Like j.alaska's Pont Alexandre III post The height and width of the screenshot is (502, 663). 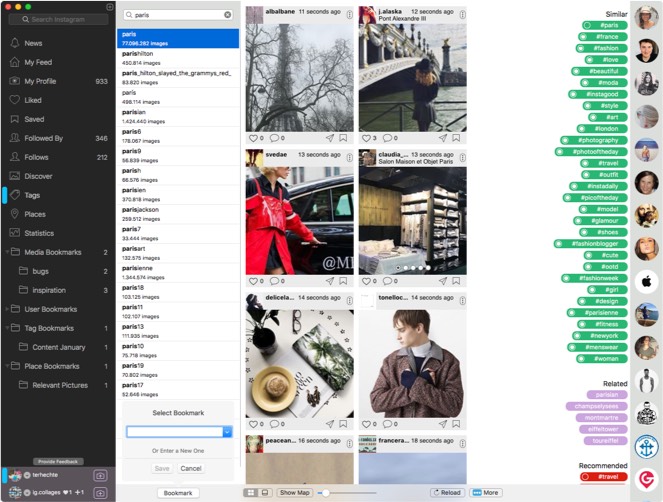[x=366, y=138]
